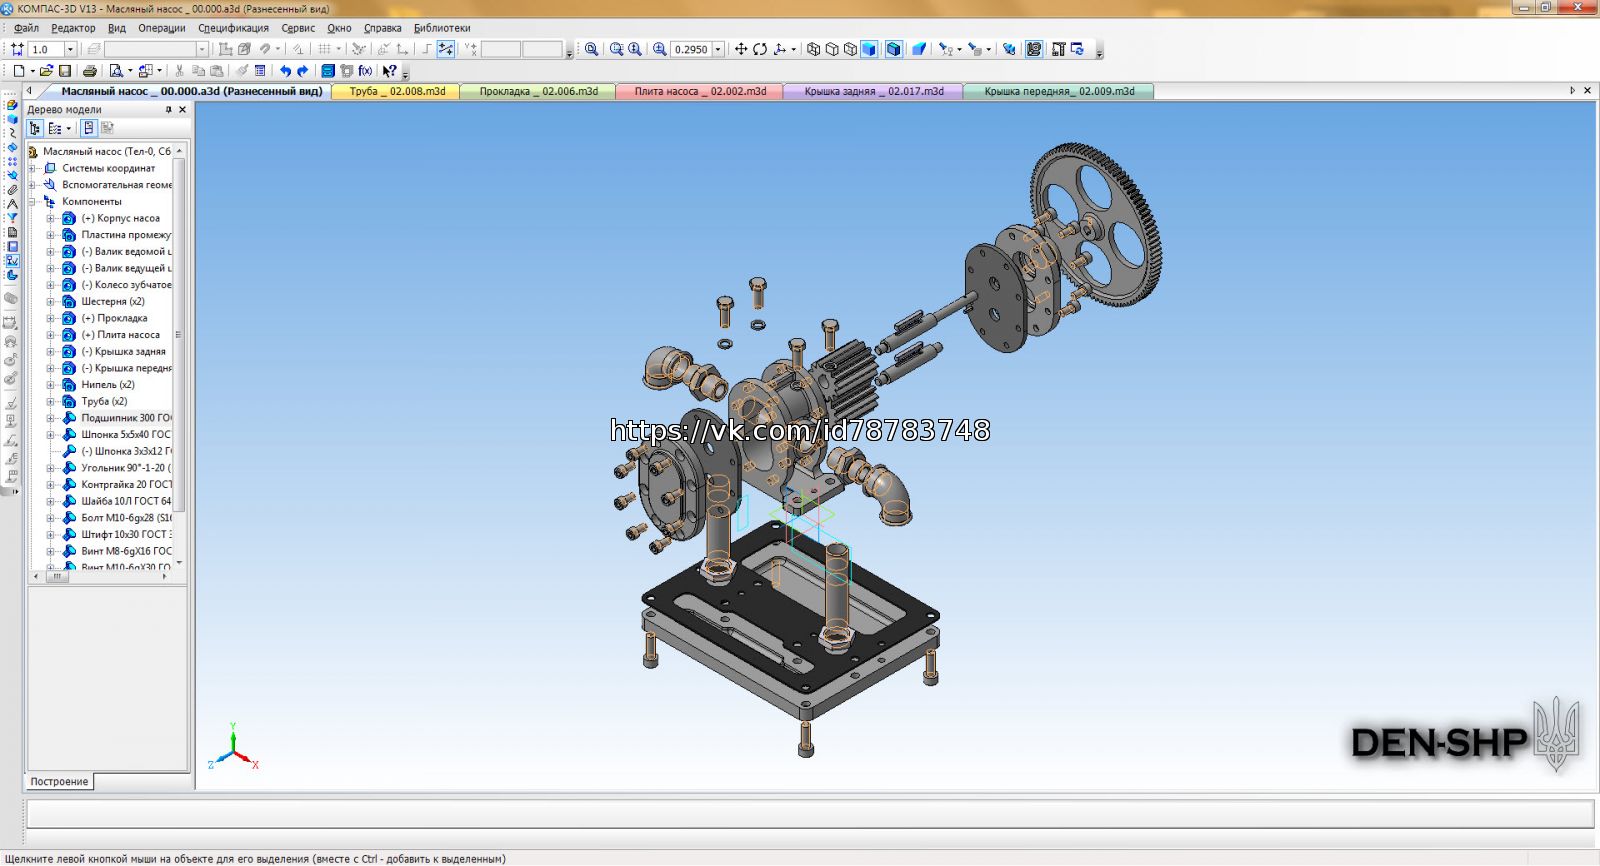Viewport: 1600px width, 866px height.
Task: Open the Файл menu
Action: pyautogui.click(x=27, y=28)
